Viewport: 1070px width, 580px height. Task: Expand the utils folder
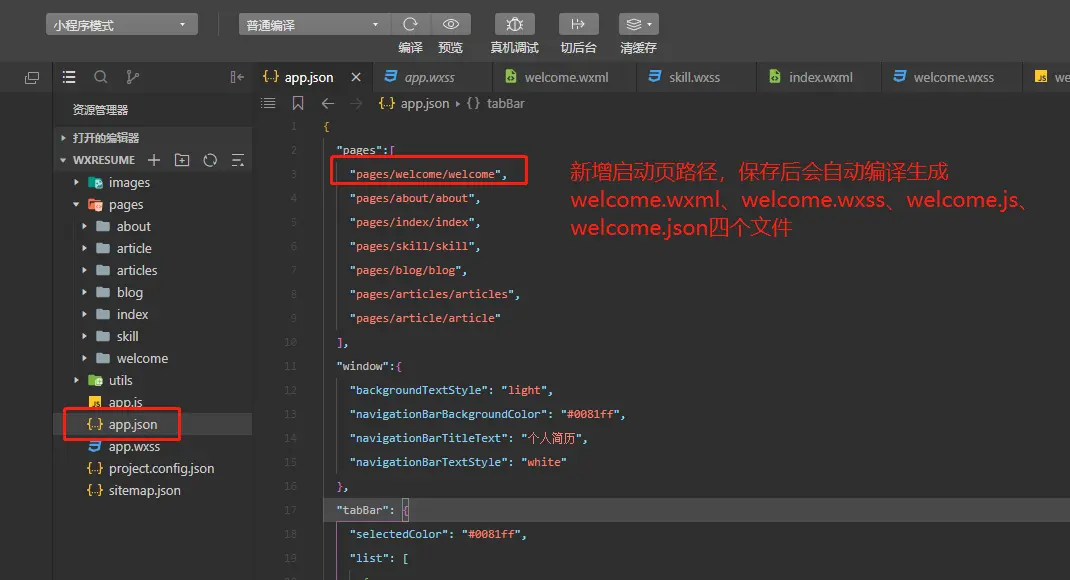[153, 380]
